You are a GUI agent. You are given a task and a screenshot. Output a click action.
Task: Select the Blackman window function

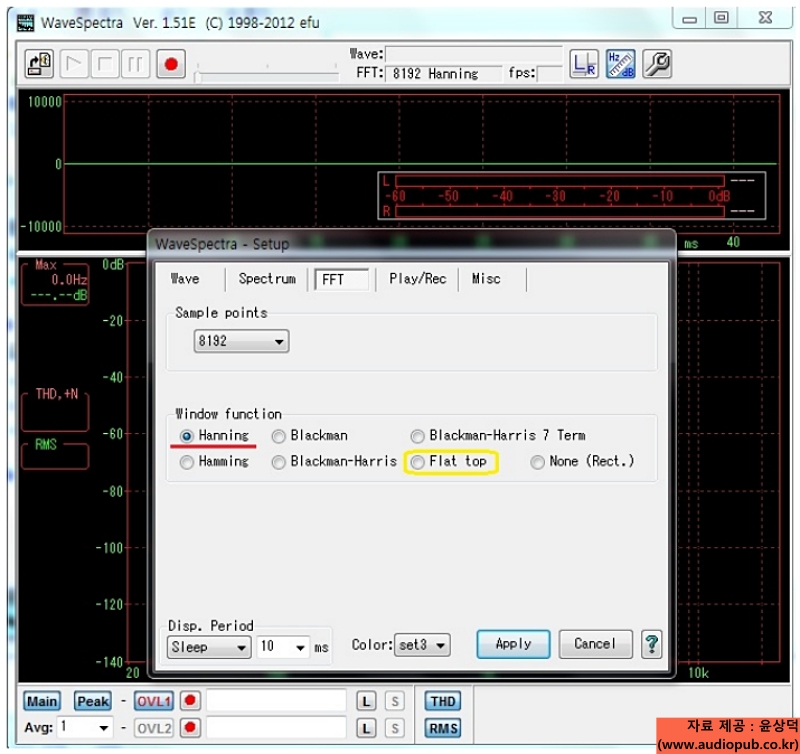(x=310, y=436)
